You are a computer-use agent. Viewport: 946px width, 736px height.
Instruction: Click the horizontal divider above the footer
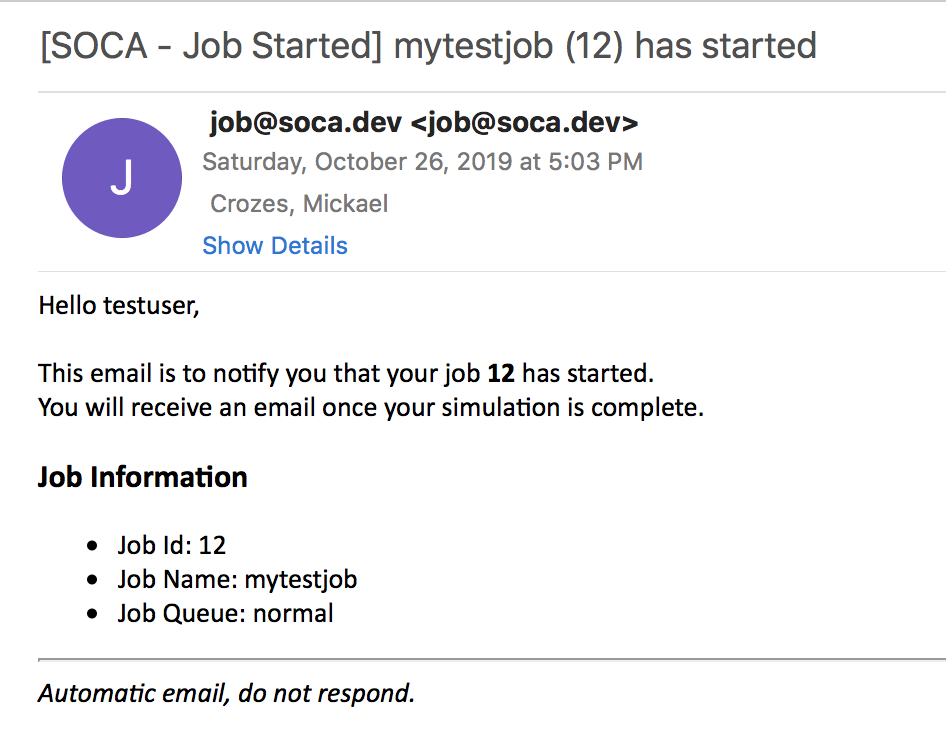pyautogui.click(x=490, y=660)
